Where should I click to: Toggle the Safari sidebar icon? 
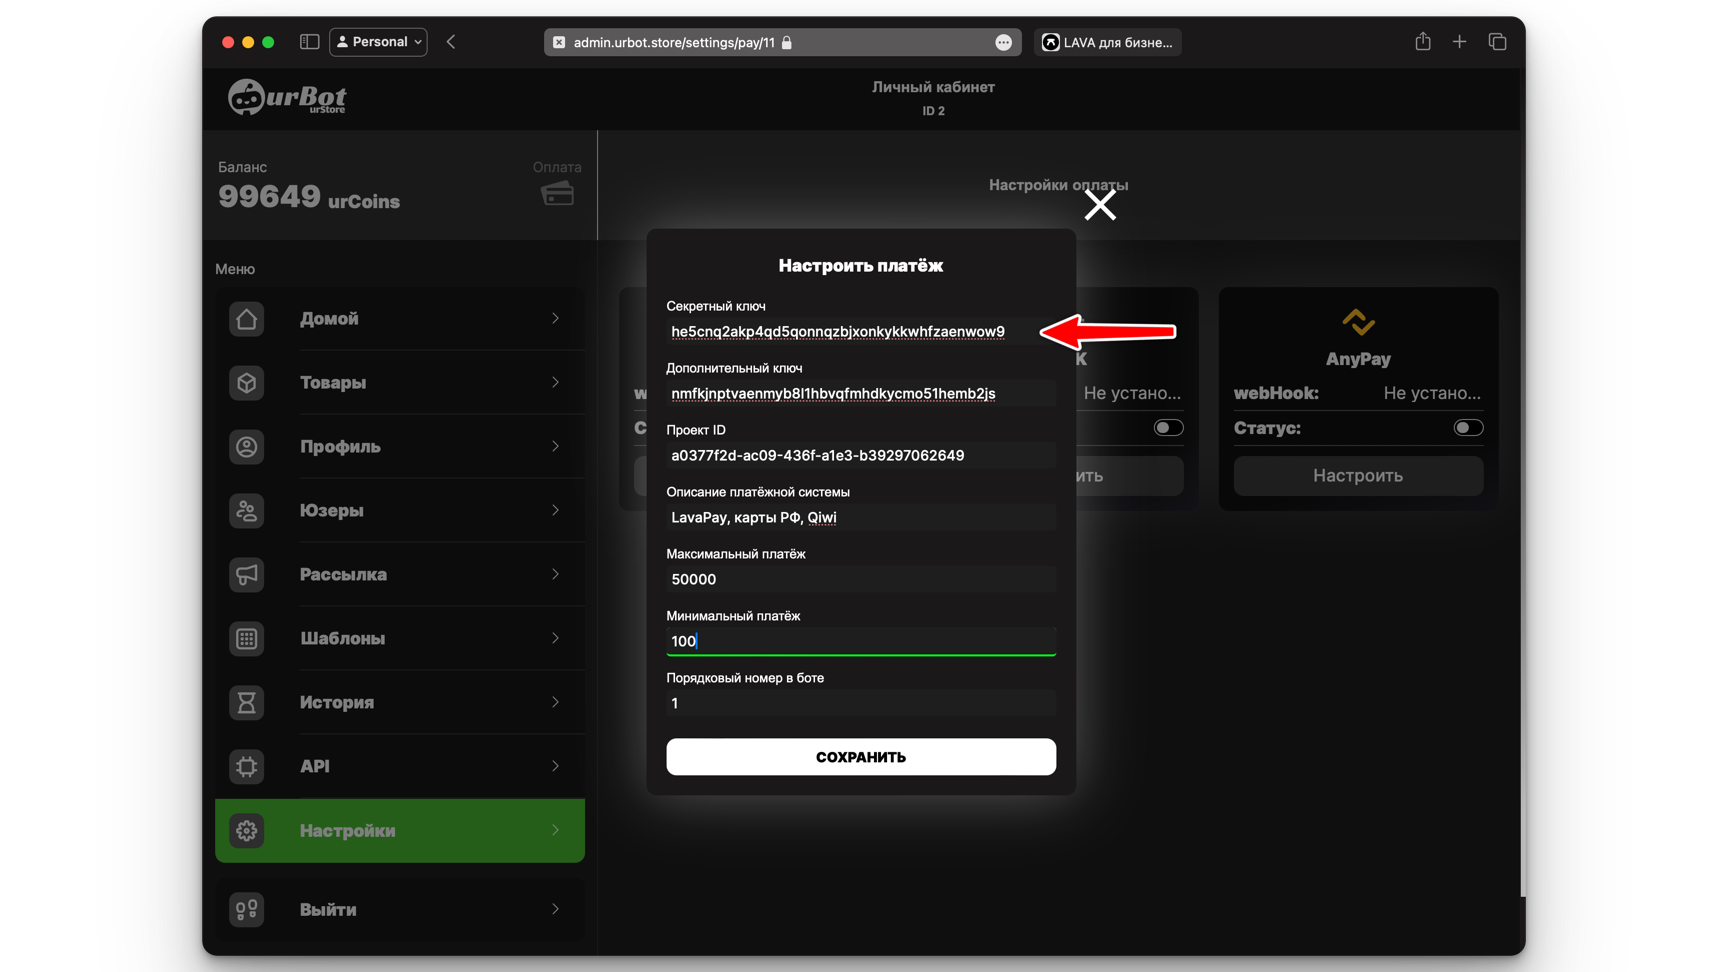point(309,42)
